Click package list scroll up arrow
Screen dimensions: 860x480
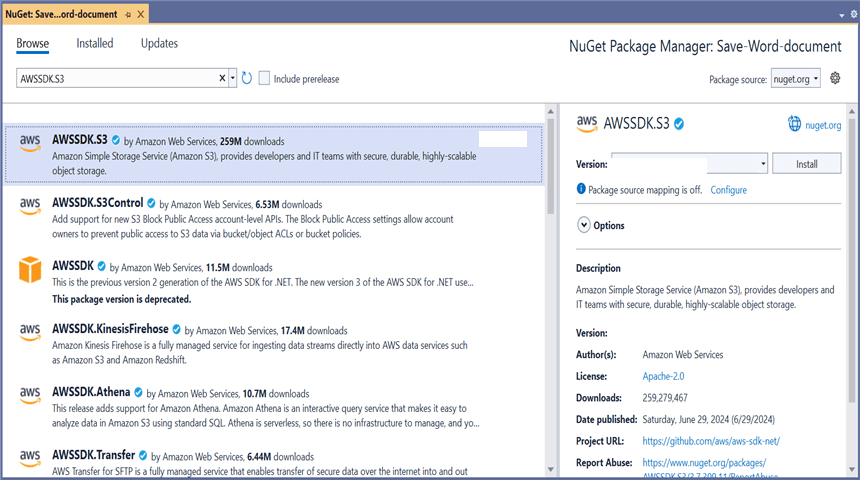coord(551,111)
